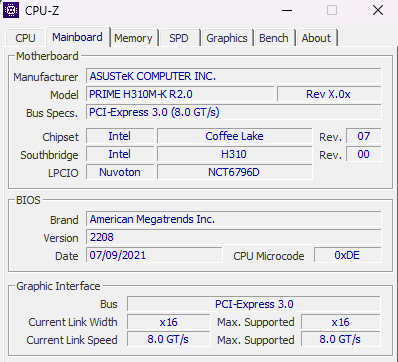
Task: Click the H310 southbridge field
Action: (x=235, y=154)
